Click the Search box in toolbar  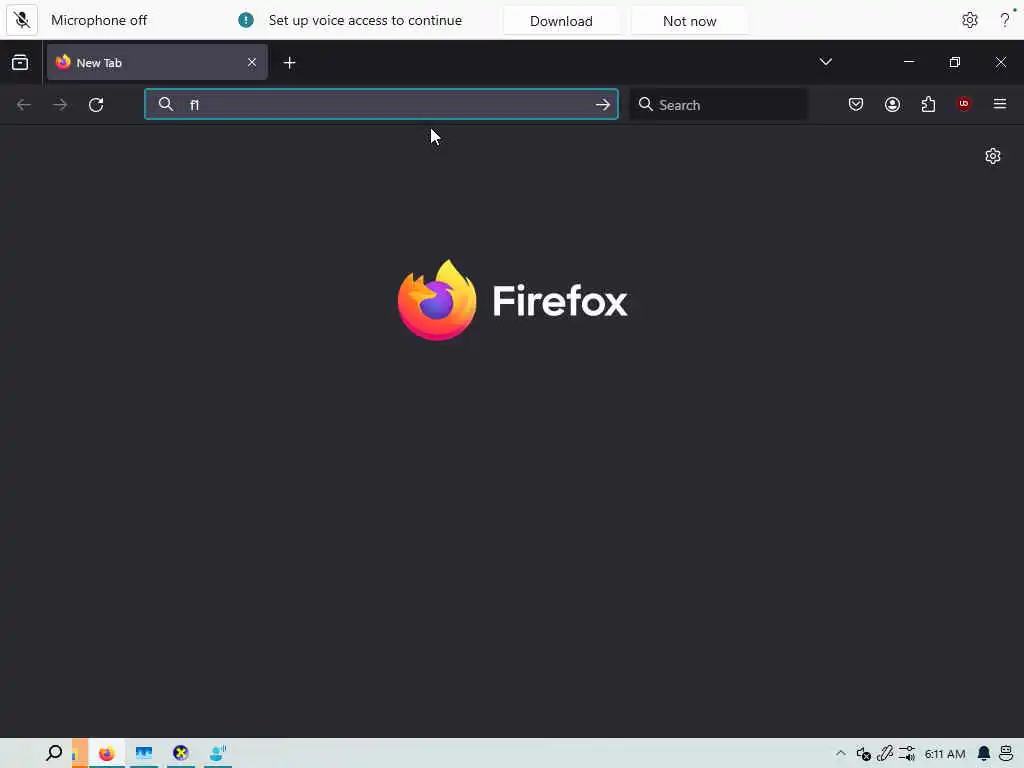[718, 104]
